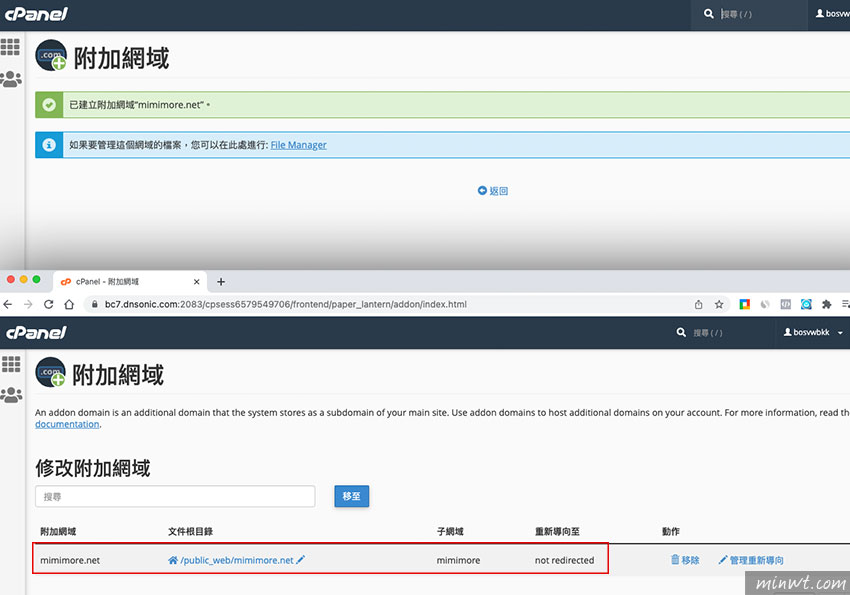The image size is (850, 595).
Task: Click the blue info icon in the notice bar
Action: pyautogui.click(x=49, y=145)
